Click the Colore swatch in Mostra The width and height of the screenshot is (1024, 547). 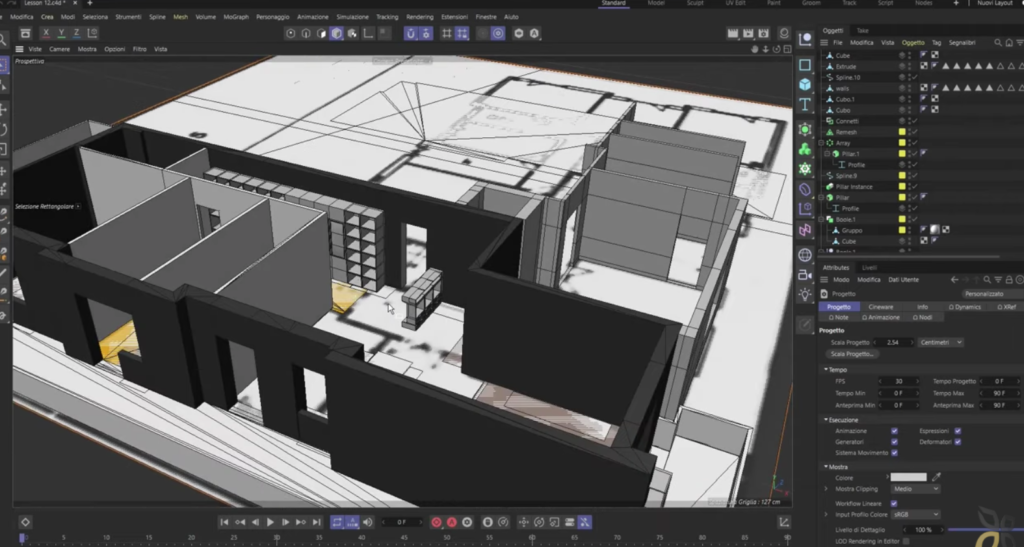(x=908, y=477)
